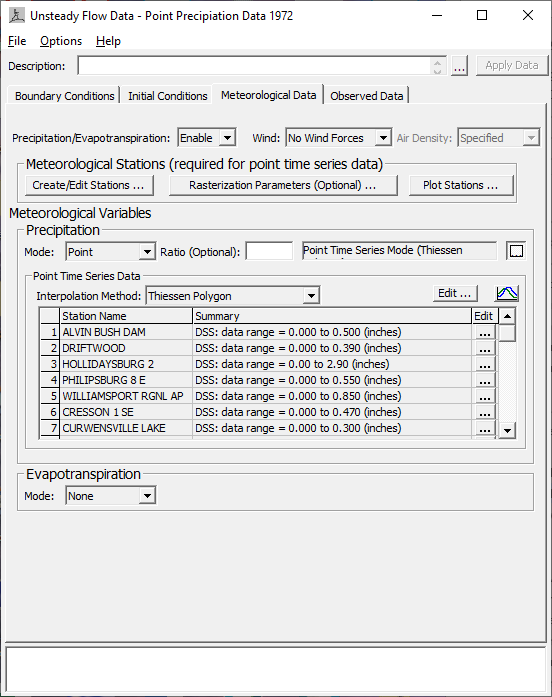Screen dimensions: 552x697
Task: Click the stations table scroll down arrow
Action: (x=507, y=430)
